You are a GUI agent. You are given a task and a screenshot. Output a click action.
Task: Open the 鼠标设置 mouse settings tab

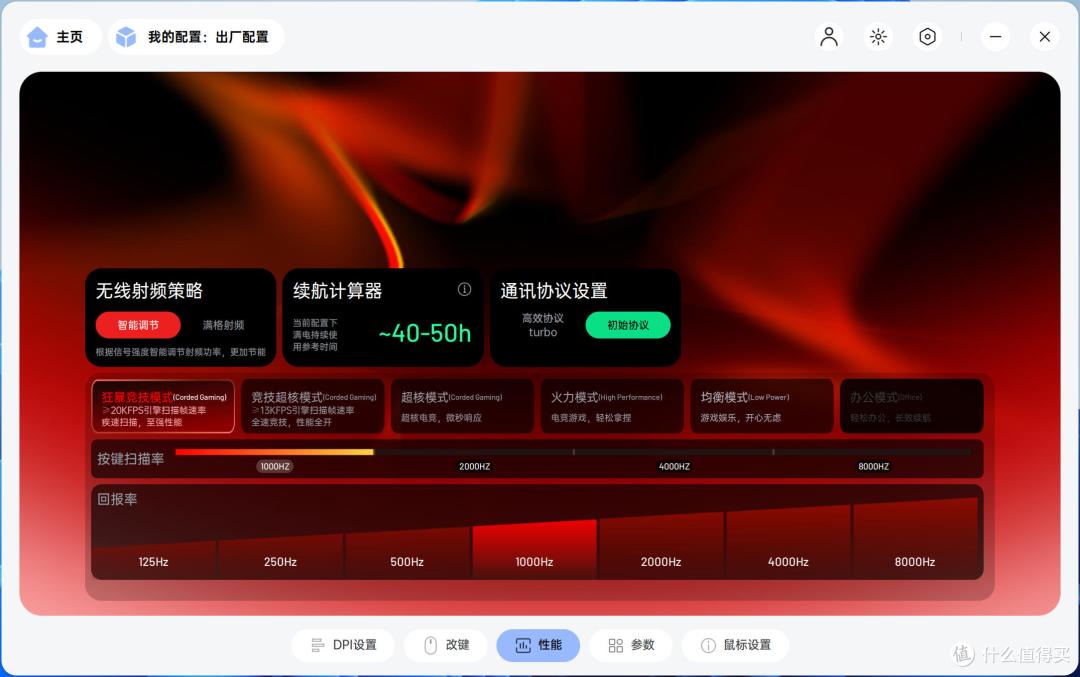[x=736, y=645]
